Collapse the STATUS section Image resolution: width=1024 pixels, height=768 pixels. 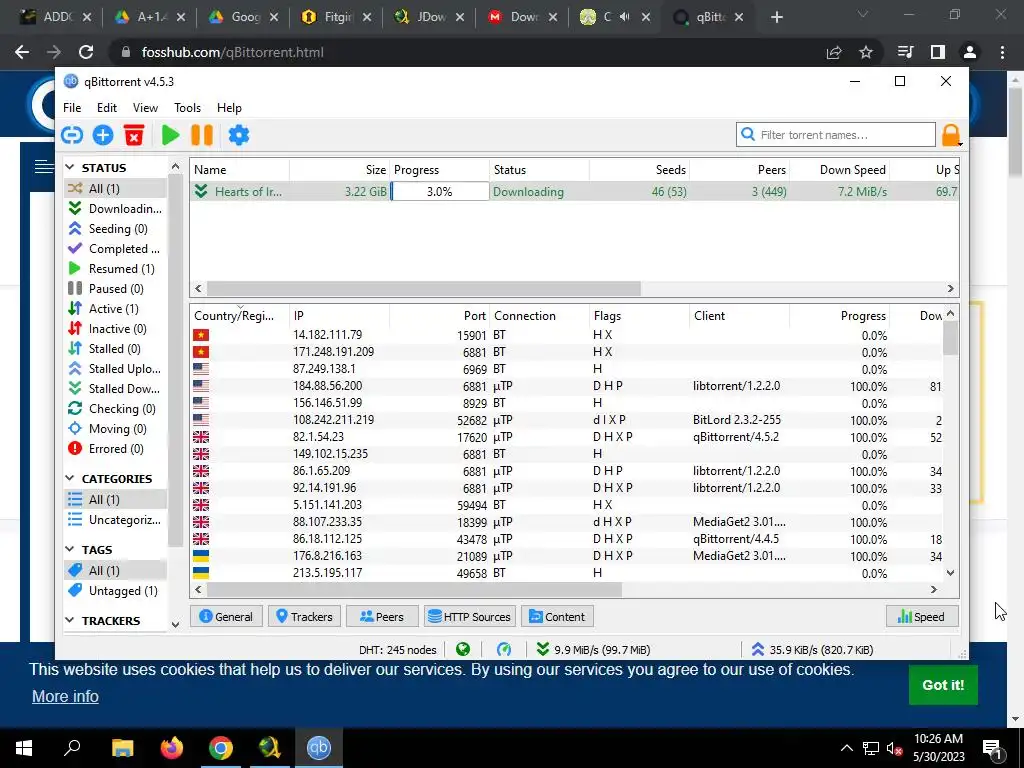pyautogui.click(x=70, y=168)
